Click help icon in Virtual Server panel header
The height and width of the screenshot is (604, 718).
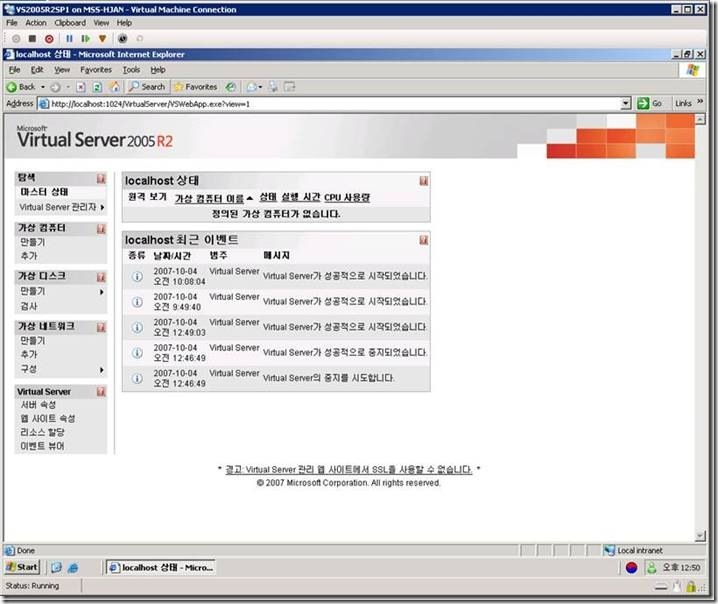pyautogui.click(x=101, y=392)
